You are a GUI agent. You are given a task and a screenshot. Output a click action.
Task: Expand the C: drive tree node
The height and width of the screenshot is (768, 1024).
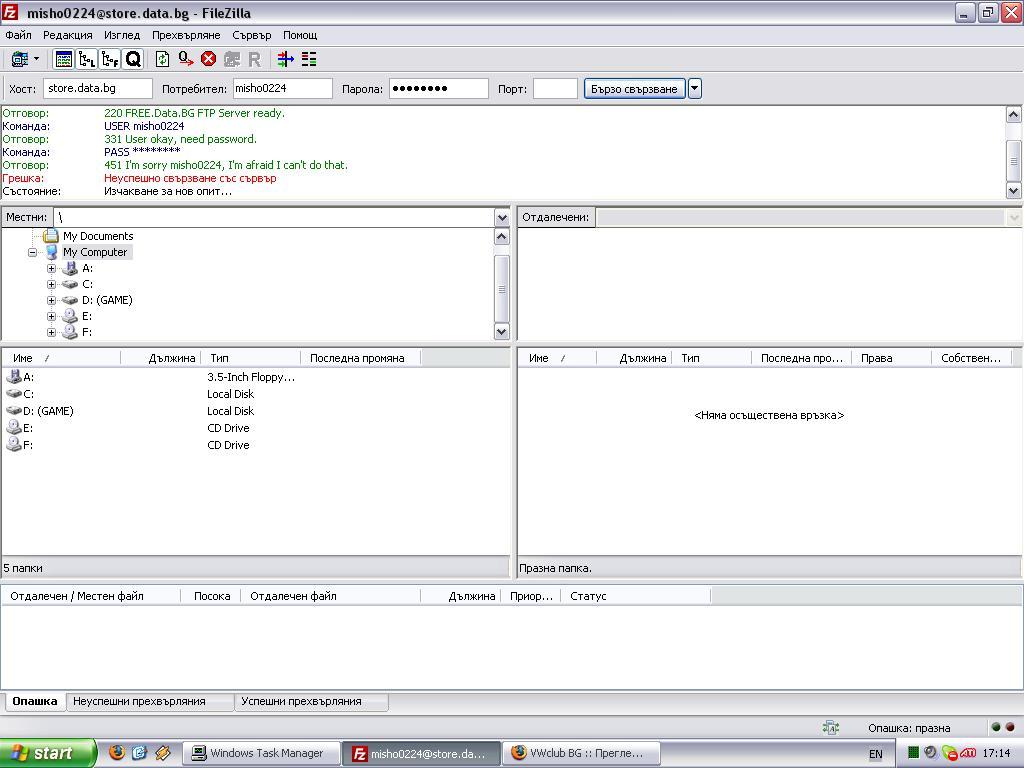52,284
